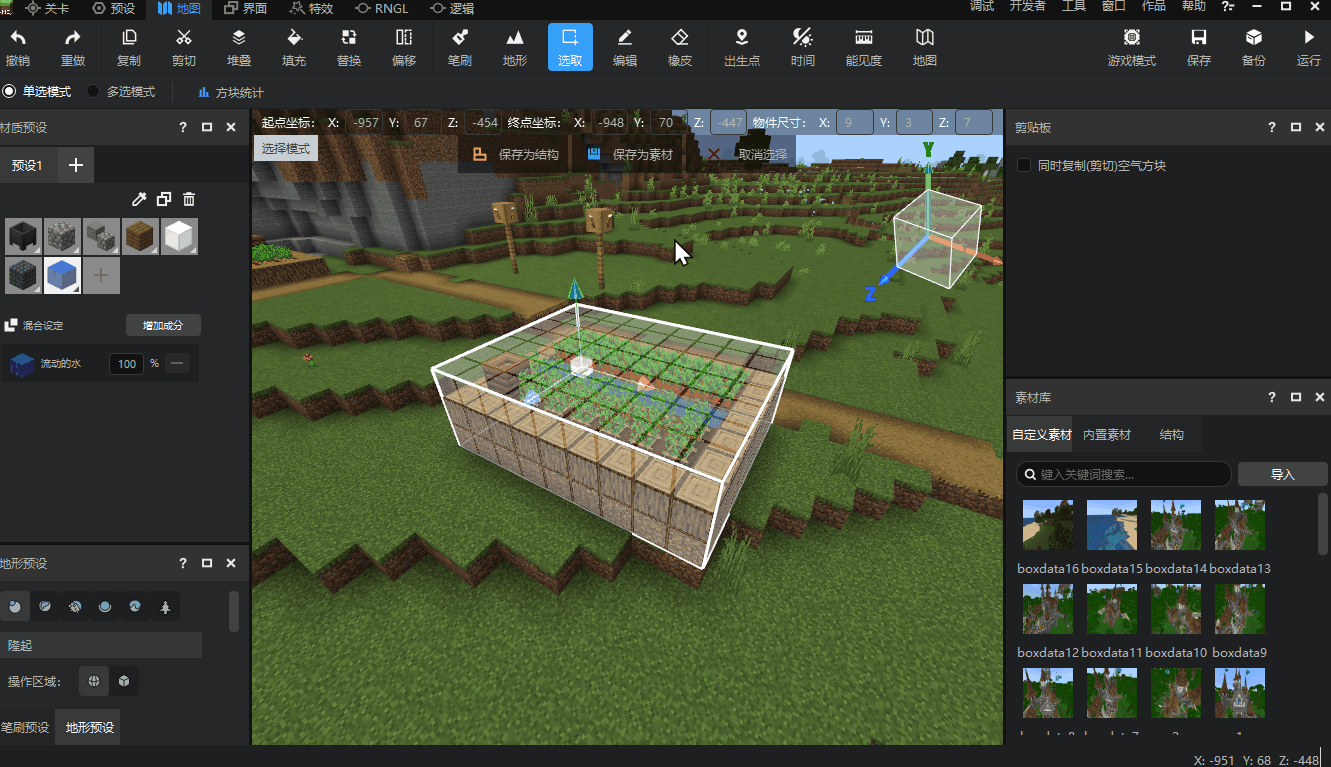Select the white block material swatch
This screenshot has height=767, width=1331.
(180, 237)
